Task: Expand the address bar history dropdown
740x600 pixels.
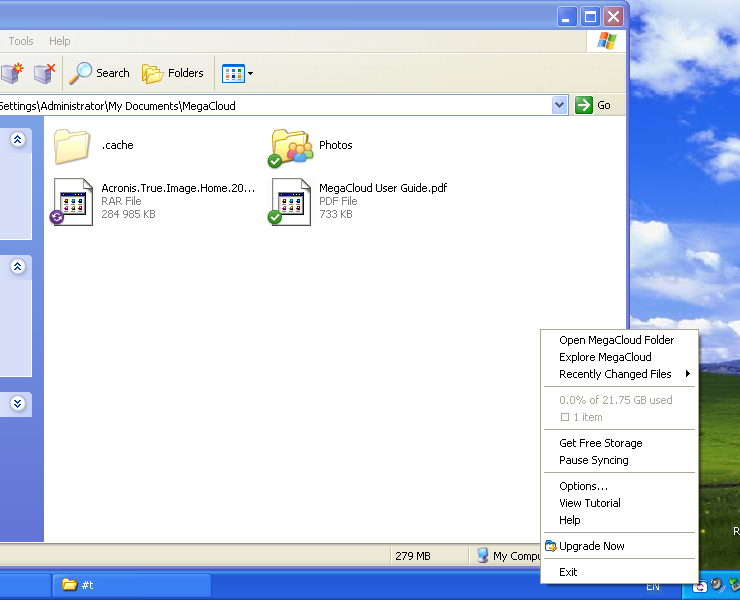Action: (x=559, y=105)
